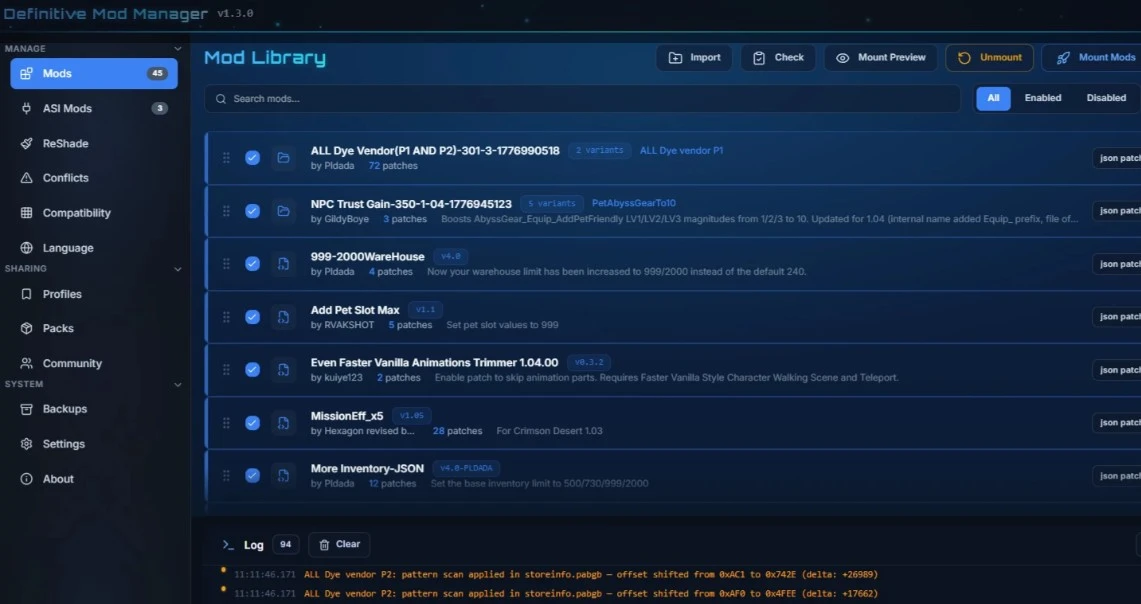This screenshot has height=604, width=1141.
Task: Open ASI Mods in the sidebar
Action: [x=94, y=108]
